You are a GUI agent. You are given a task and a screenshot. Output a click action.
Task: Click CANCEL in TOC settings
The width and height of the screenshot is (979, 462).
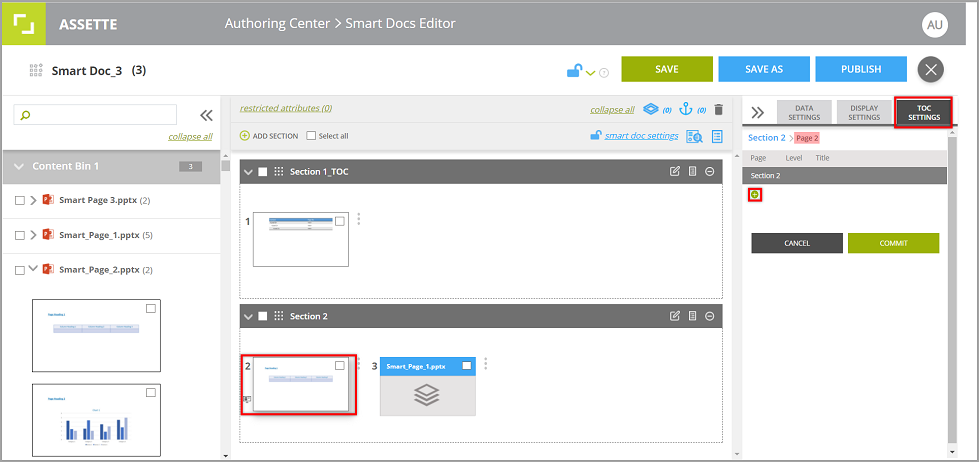[797, 243]
